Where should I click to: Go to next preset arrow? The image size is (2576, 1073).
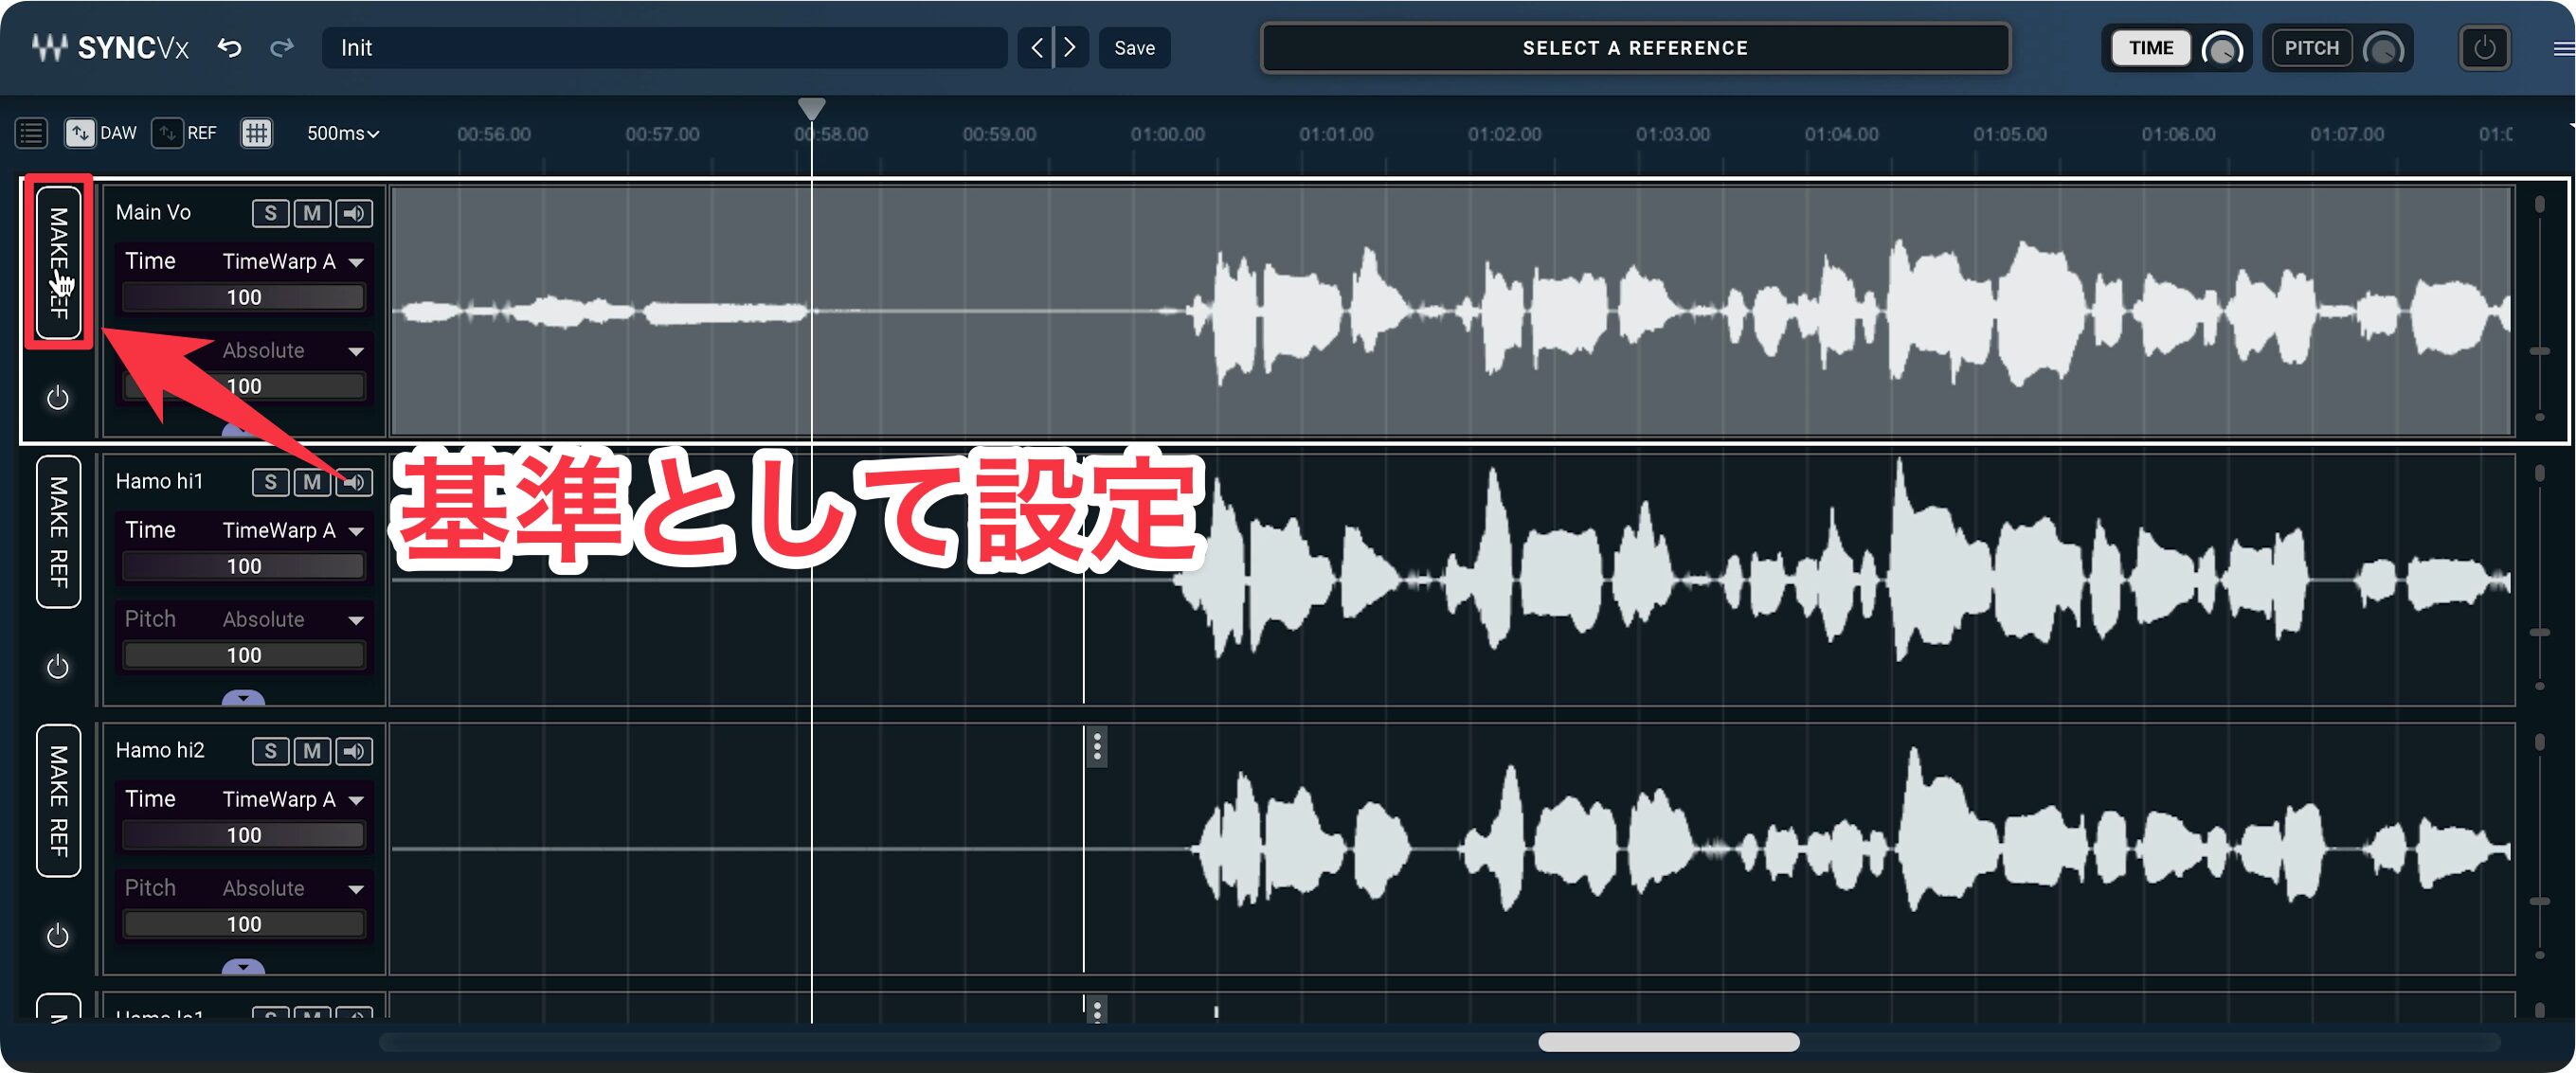pos(1071,47)
